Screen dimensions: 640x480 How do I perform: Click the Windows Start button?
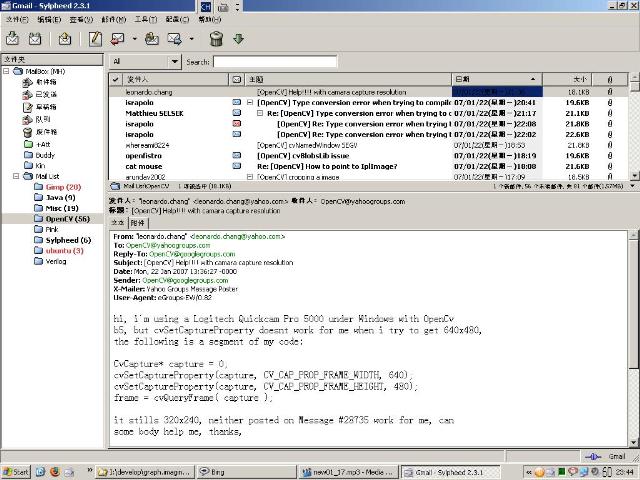tap(16, 472)
